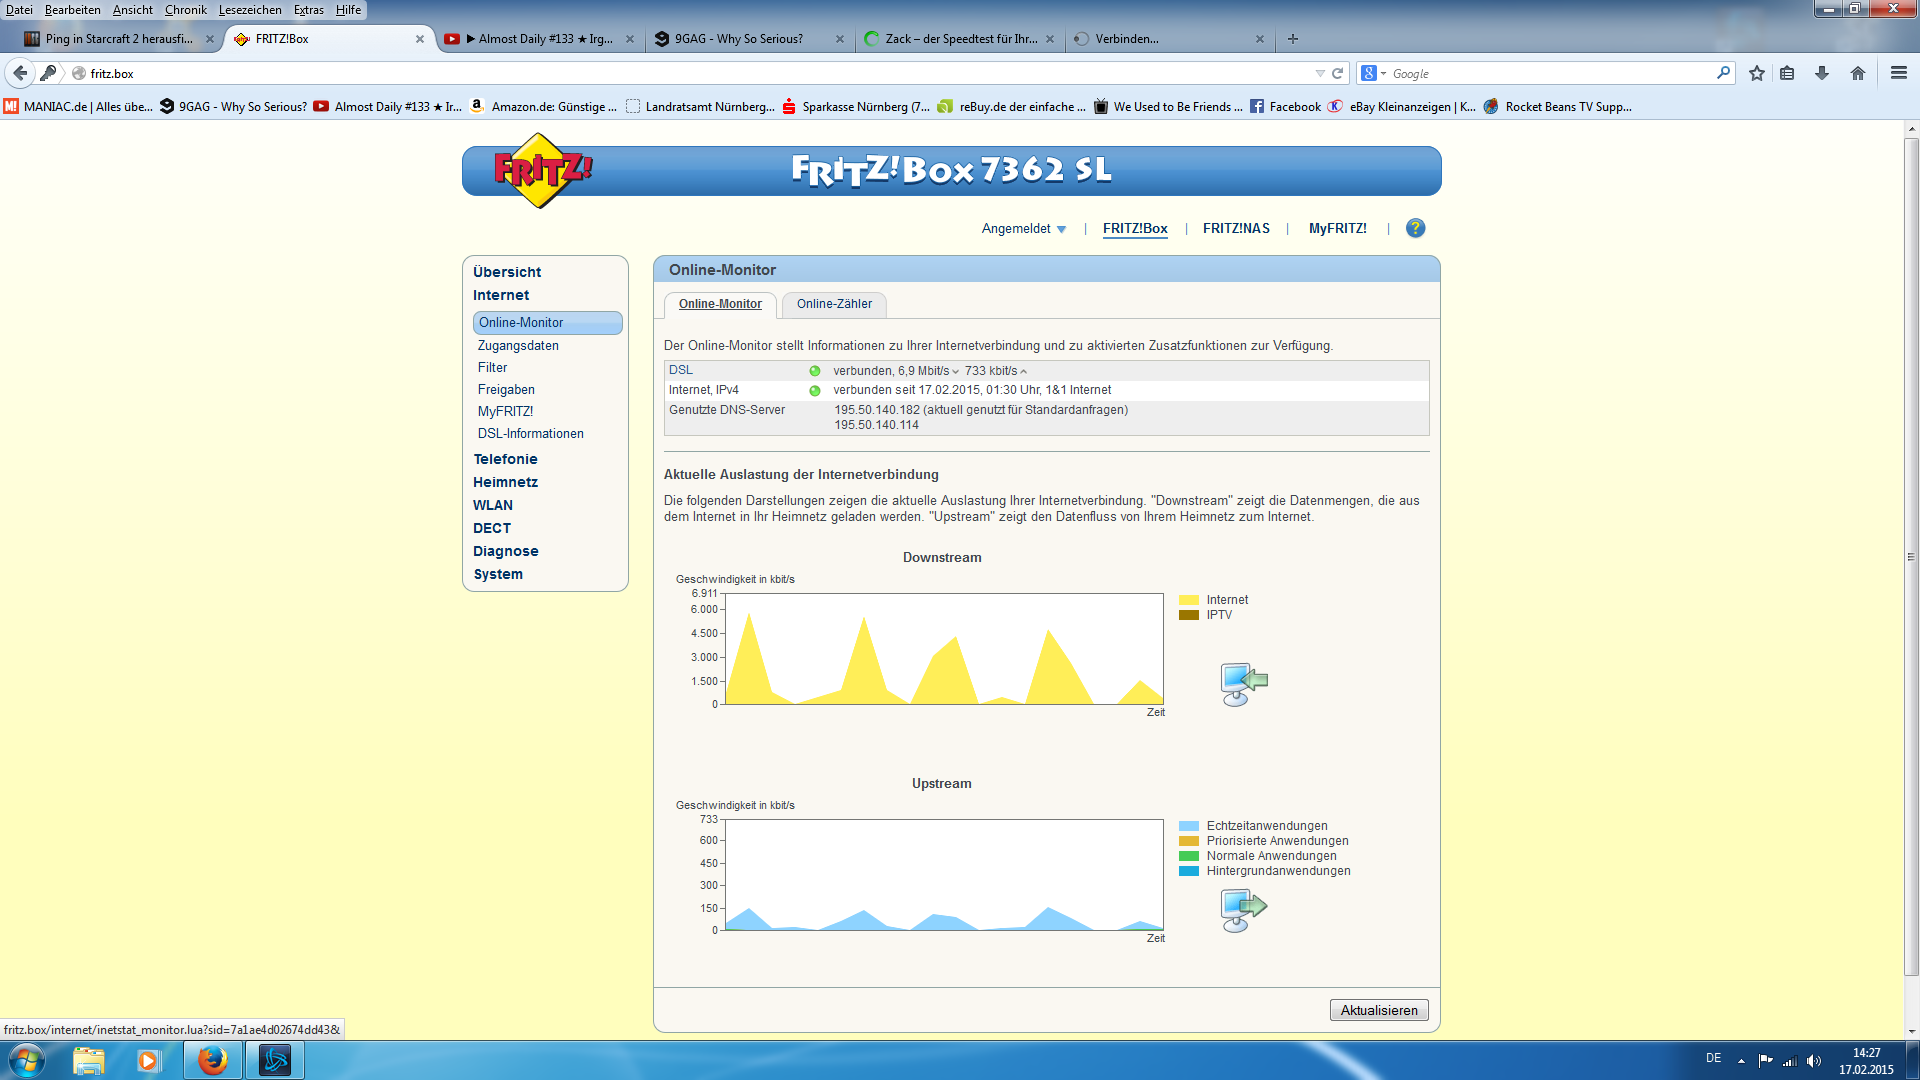This screenshot has width=1920, height=1080.
Task: Open the FRITZ!NAS link
Action: pos(1236,229)
